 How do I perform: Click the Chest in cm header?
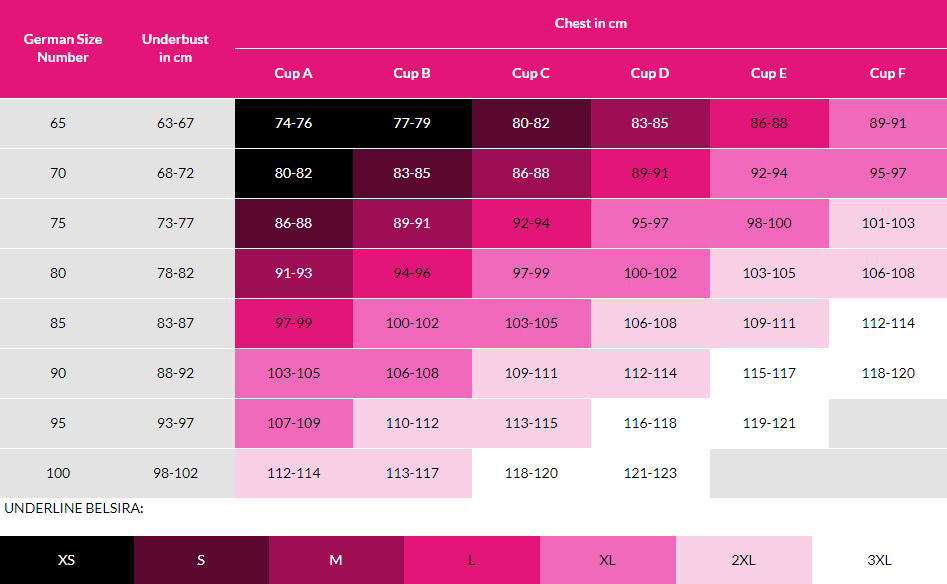click(x=591, y=23)
